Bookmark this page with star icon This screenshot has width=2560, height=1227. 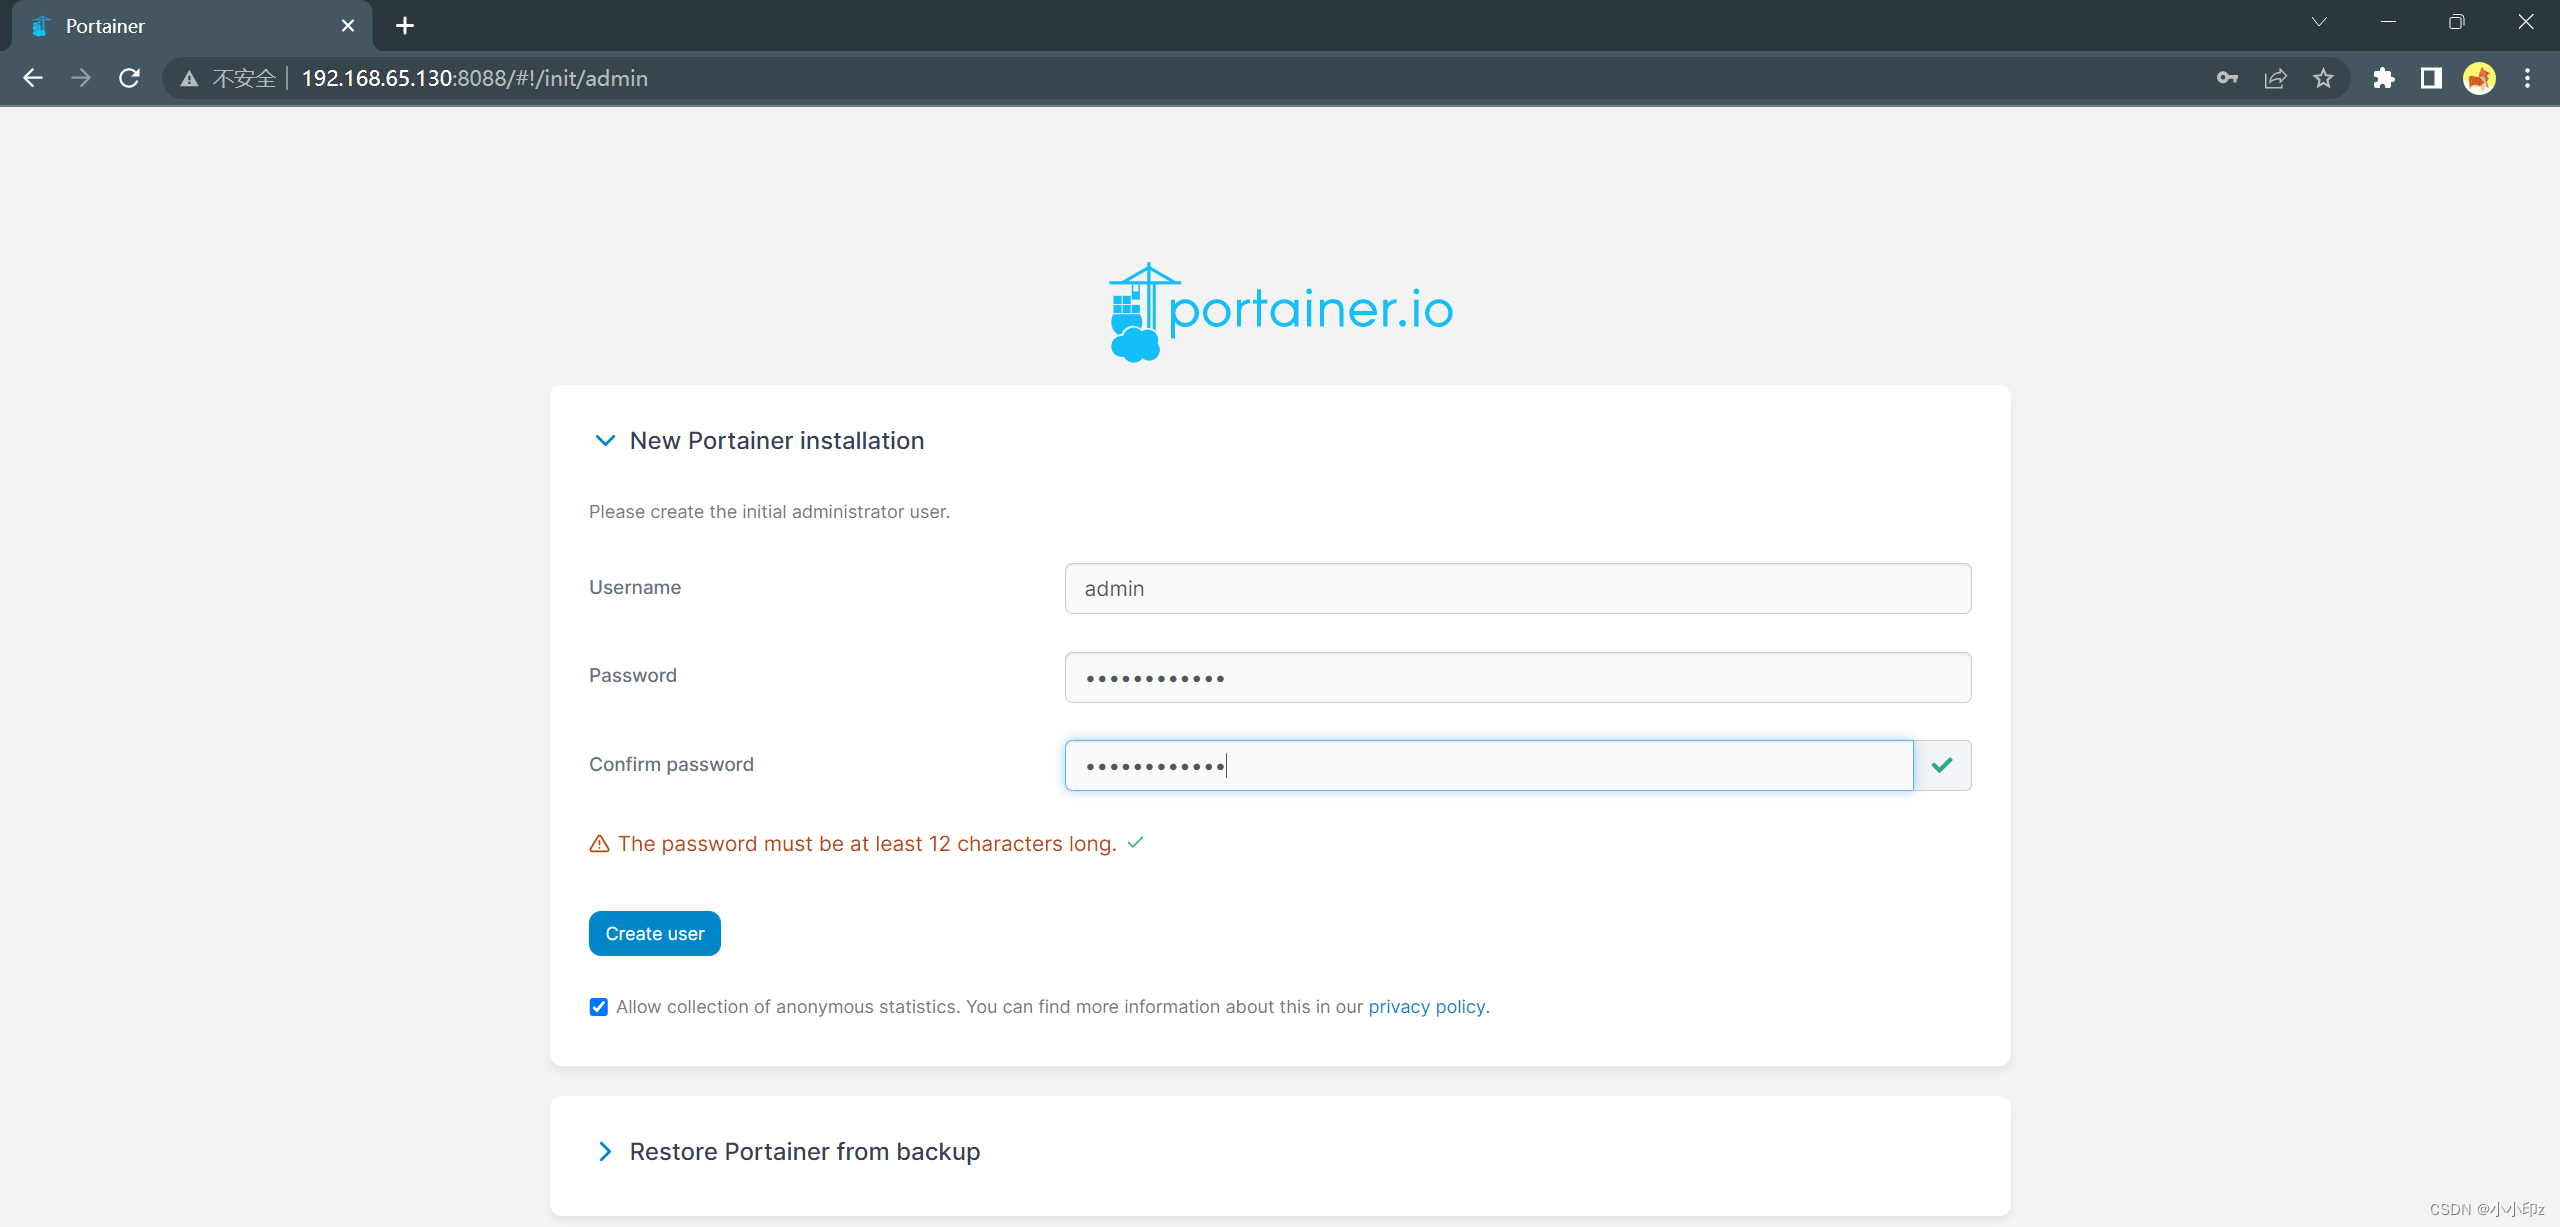click(x=2323, y=78)
